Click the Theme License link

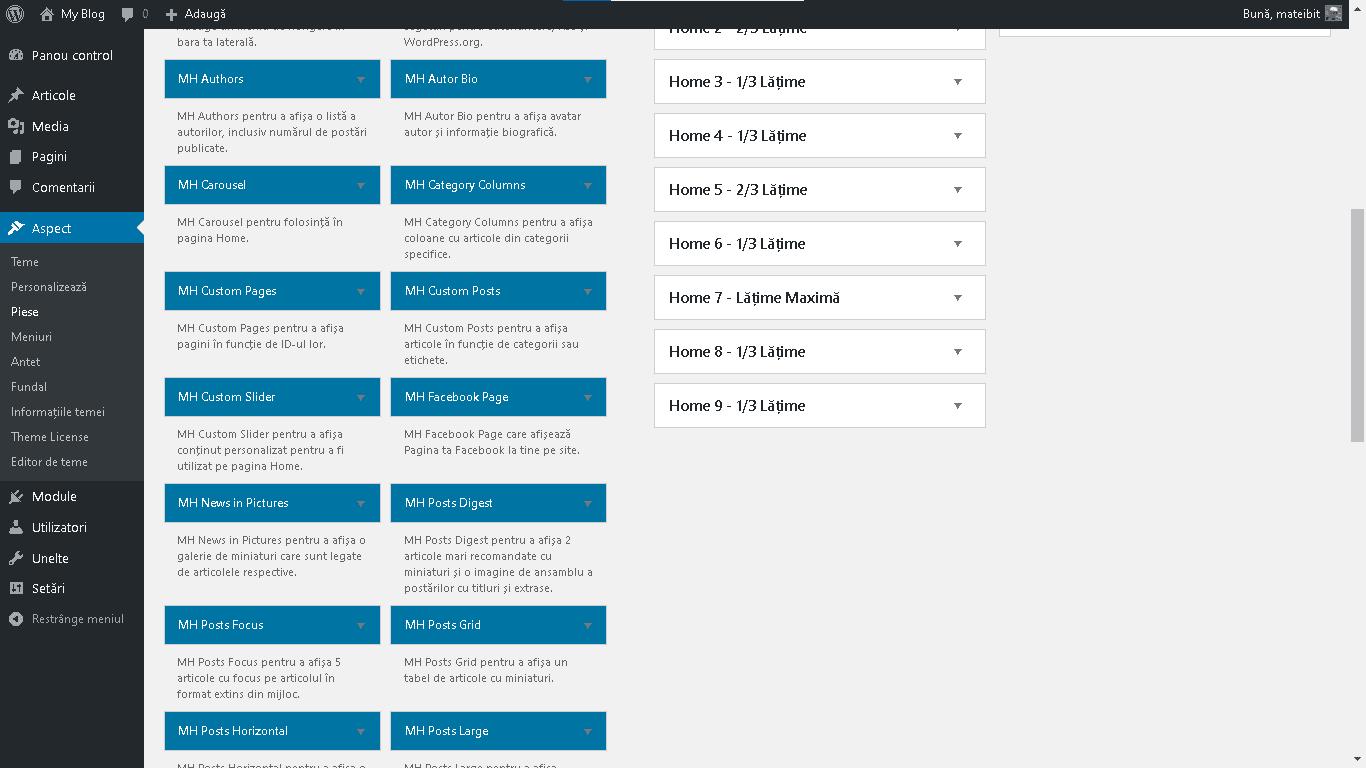49,437
